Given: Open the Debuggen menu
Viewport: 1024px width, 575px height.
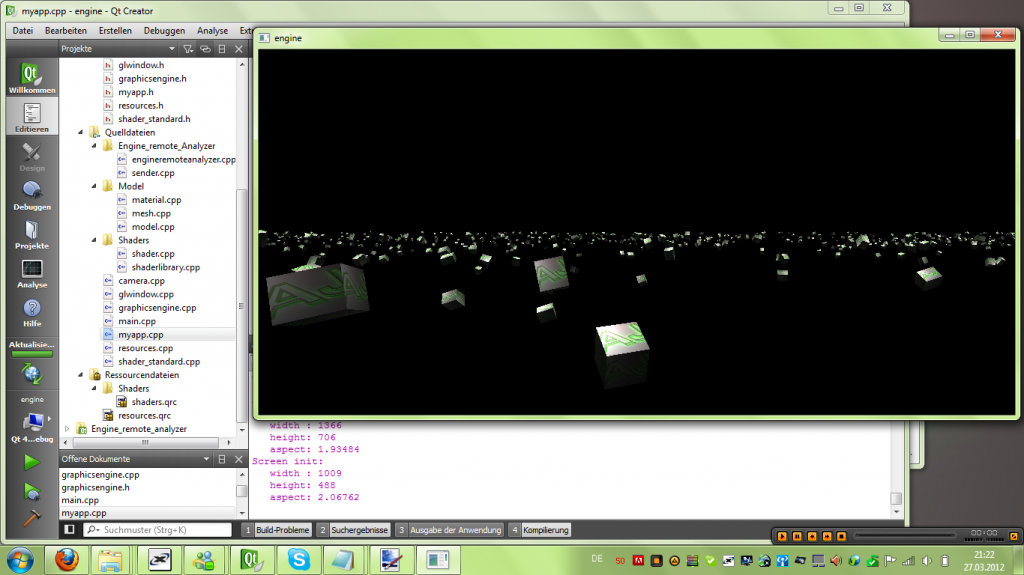Looking at the screenshot, I should pos(164,31).
